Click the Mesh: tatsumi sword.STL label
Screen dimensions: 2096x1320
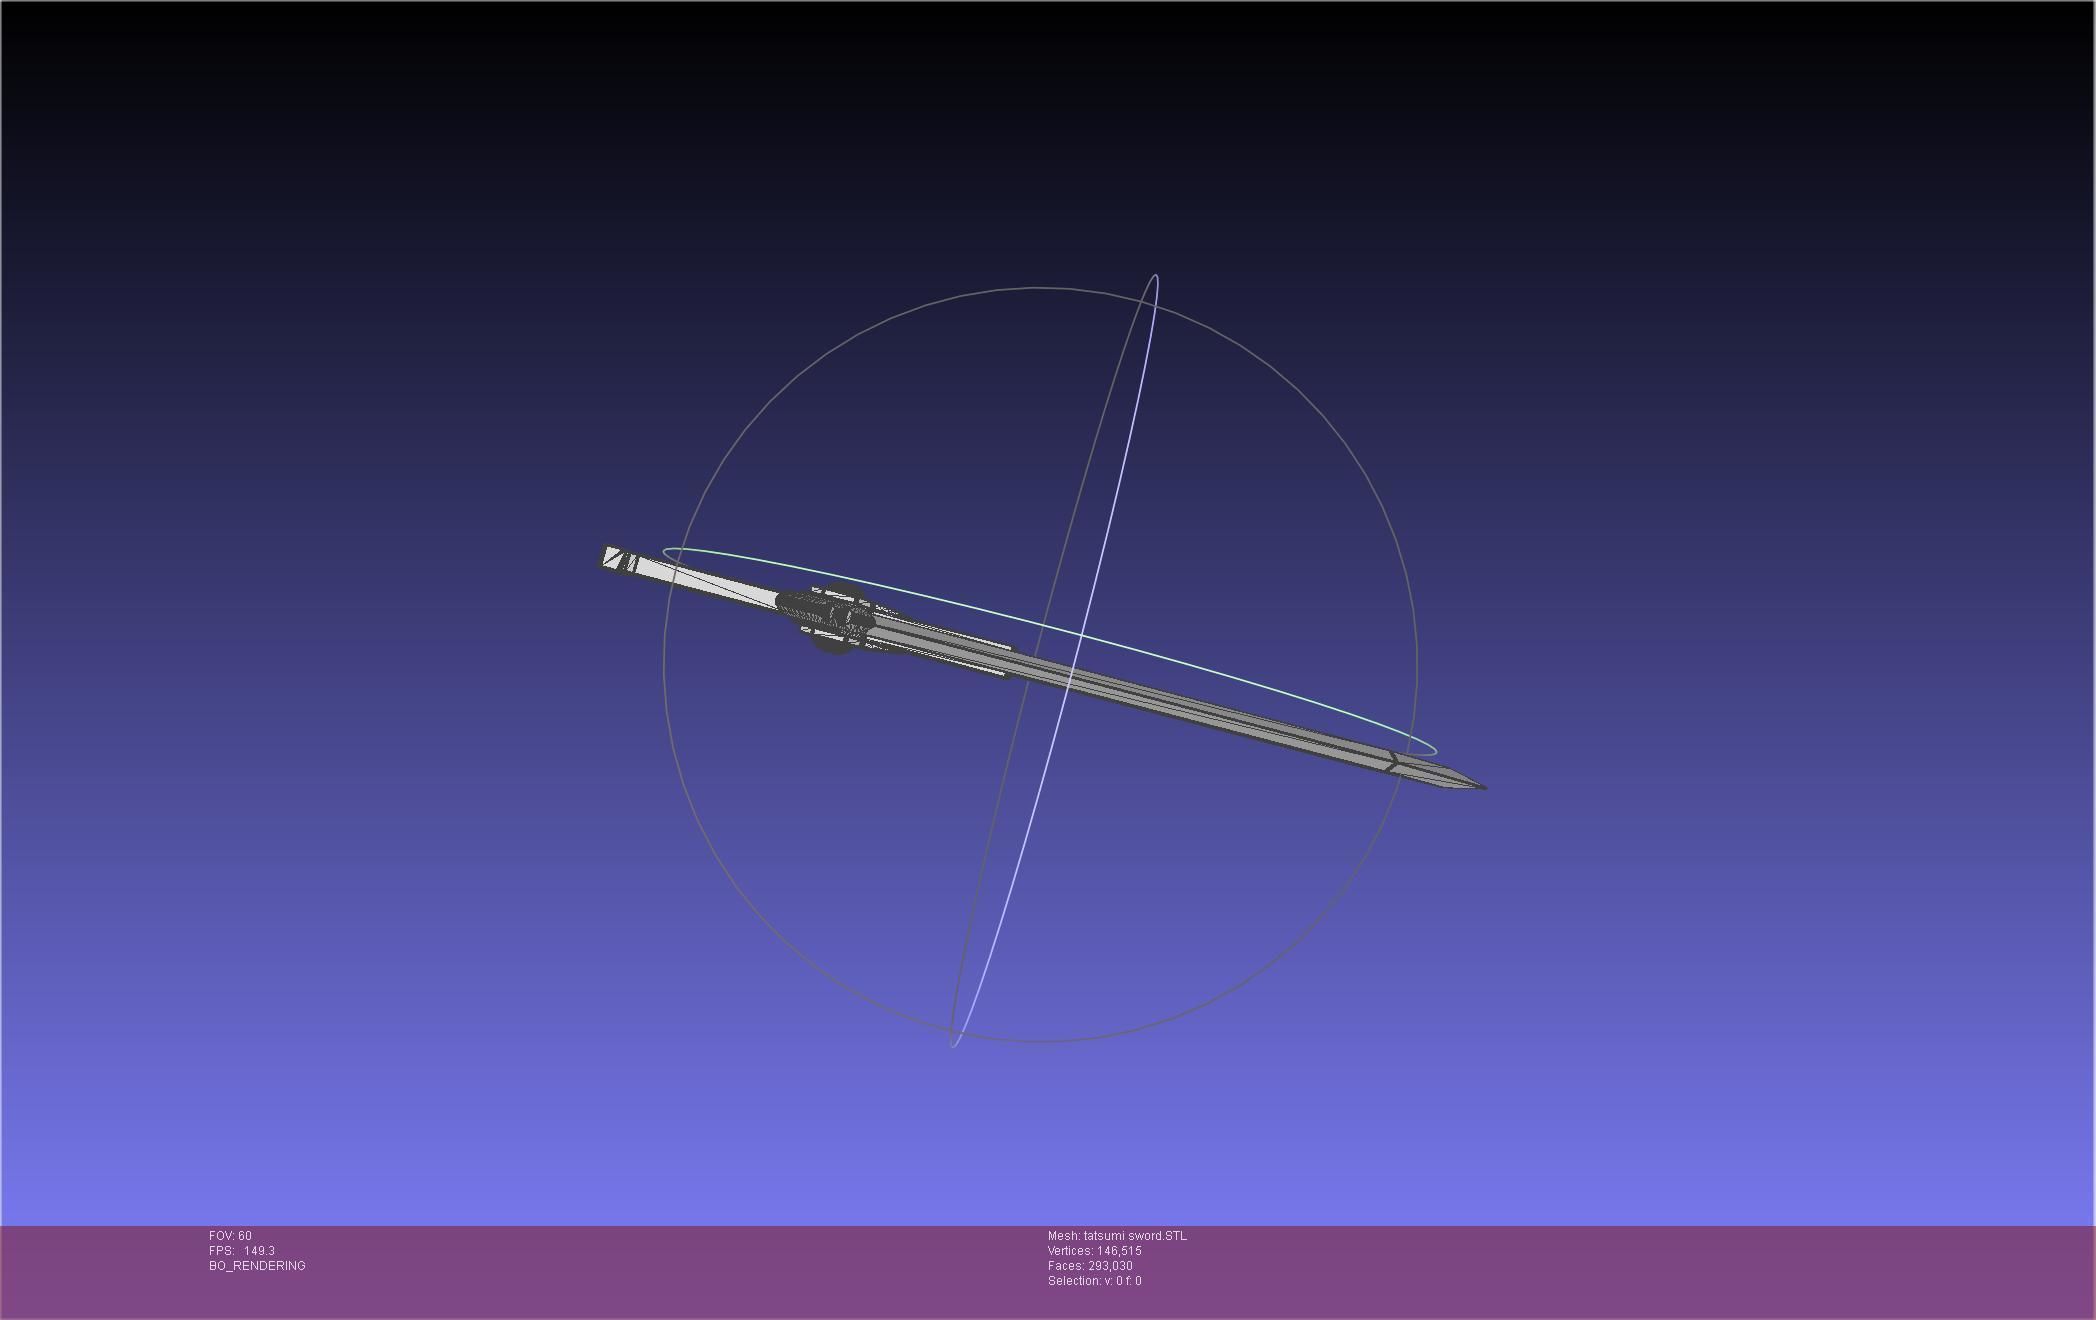(x=1117, y=1236)
